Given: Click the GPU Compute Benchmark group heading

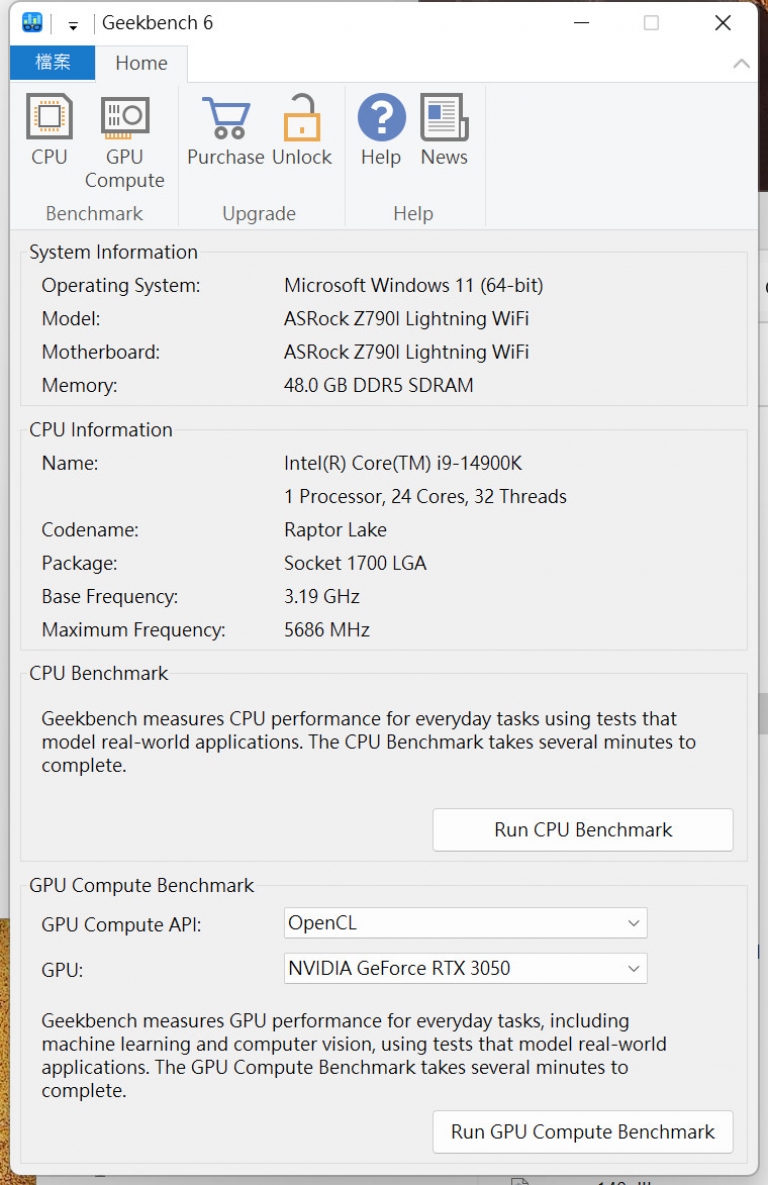Looking at the screenshot, I should point(141,886).
